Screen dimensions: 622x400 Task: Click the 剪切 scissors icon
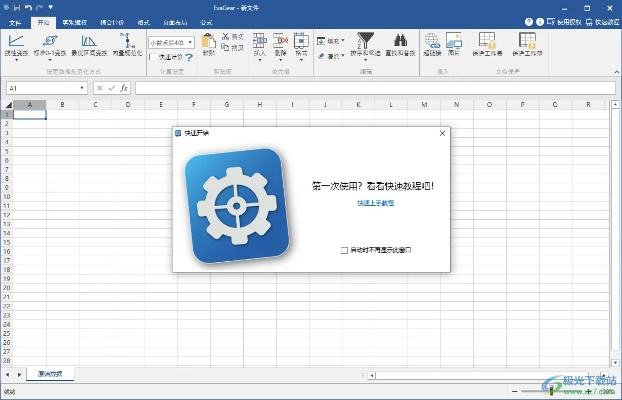(225, 37)
